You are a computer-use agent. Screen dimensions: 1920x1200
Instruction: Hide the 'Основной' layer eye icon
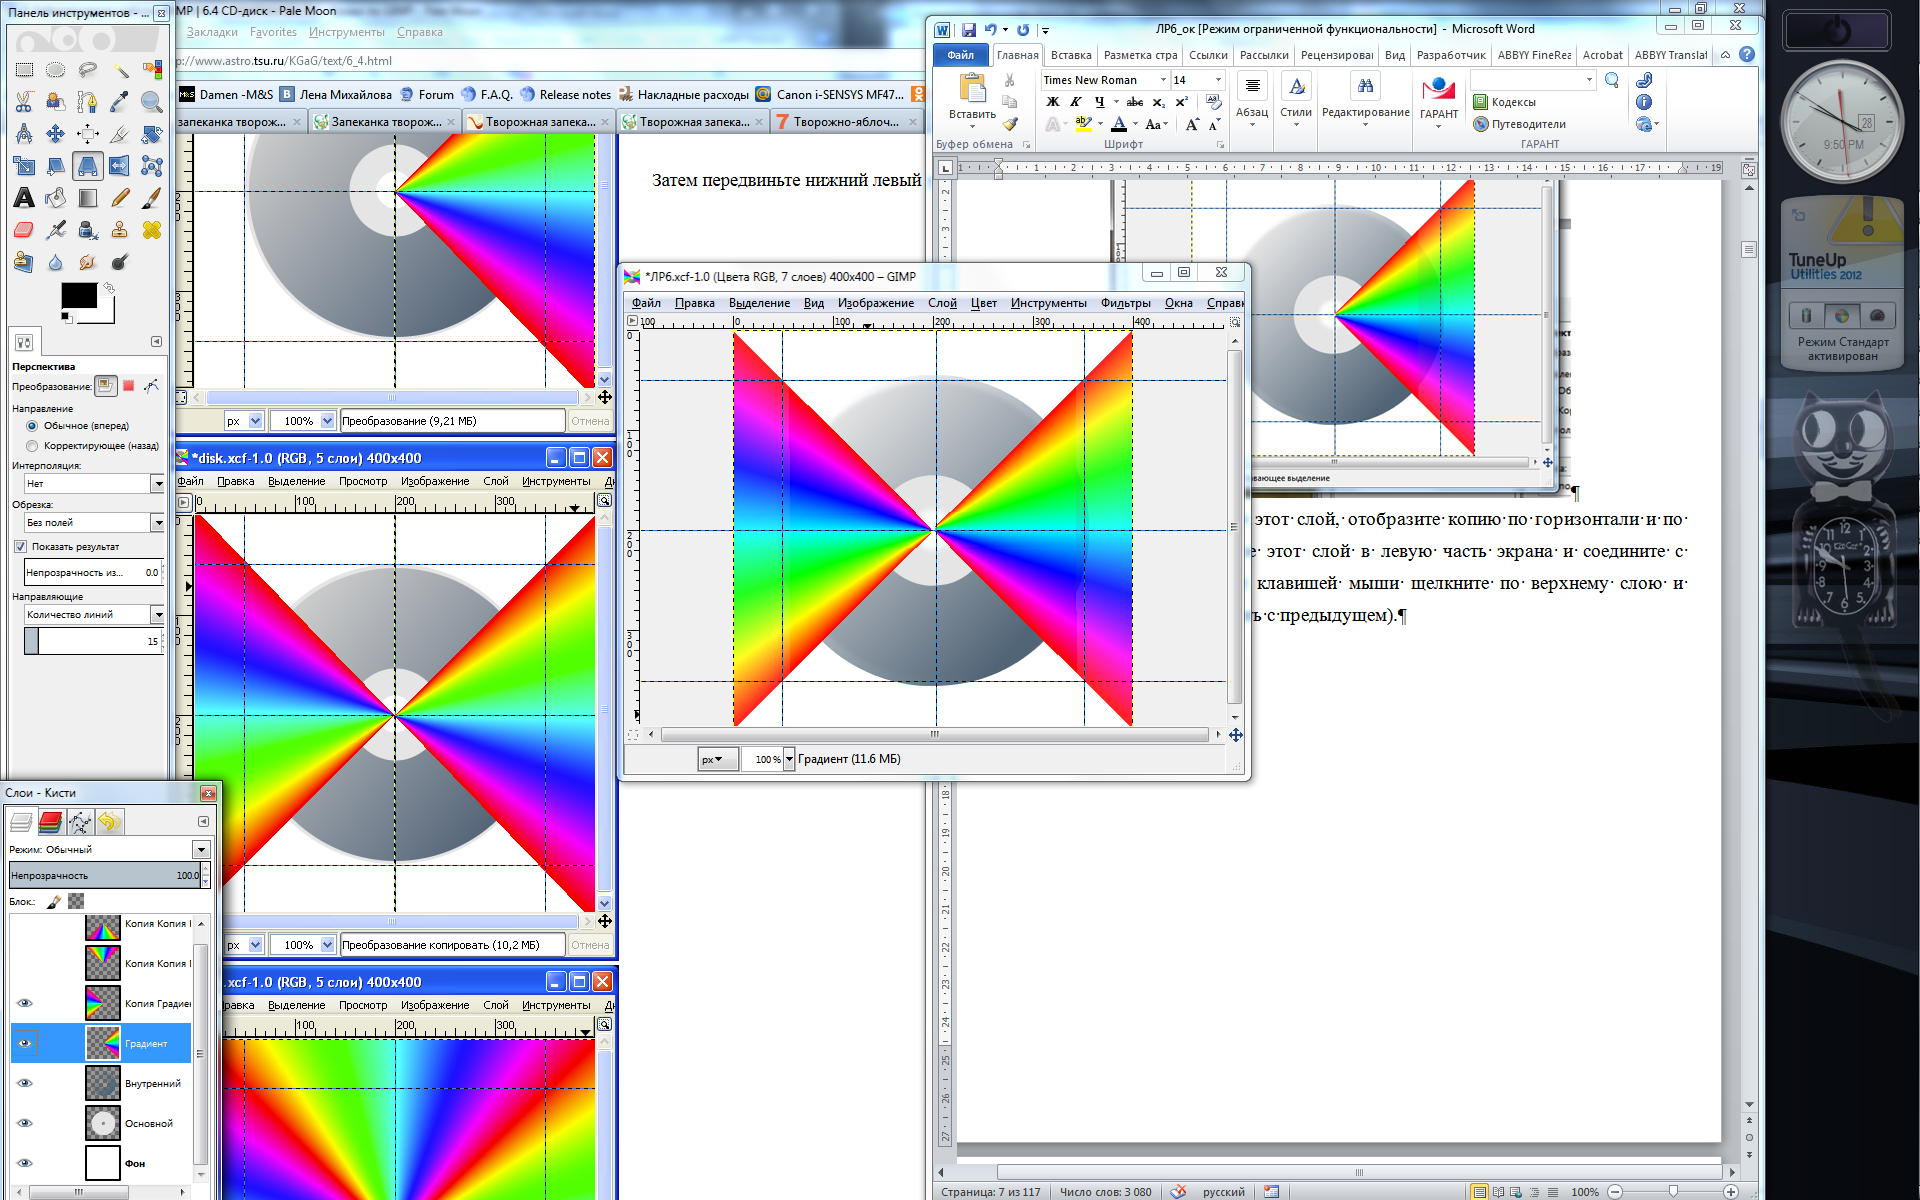25,1123
